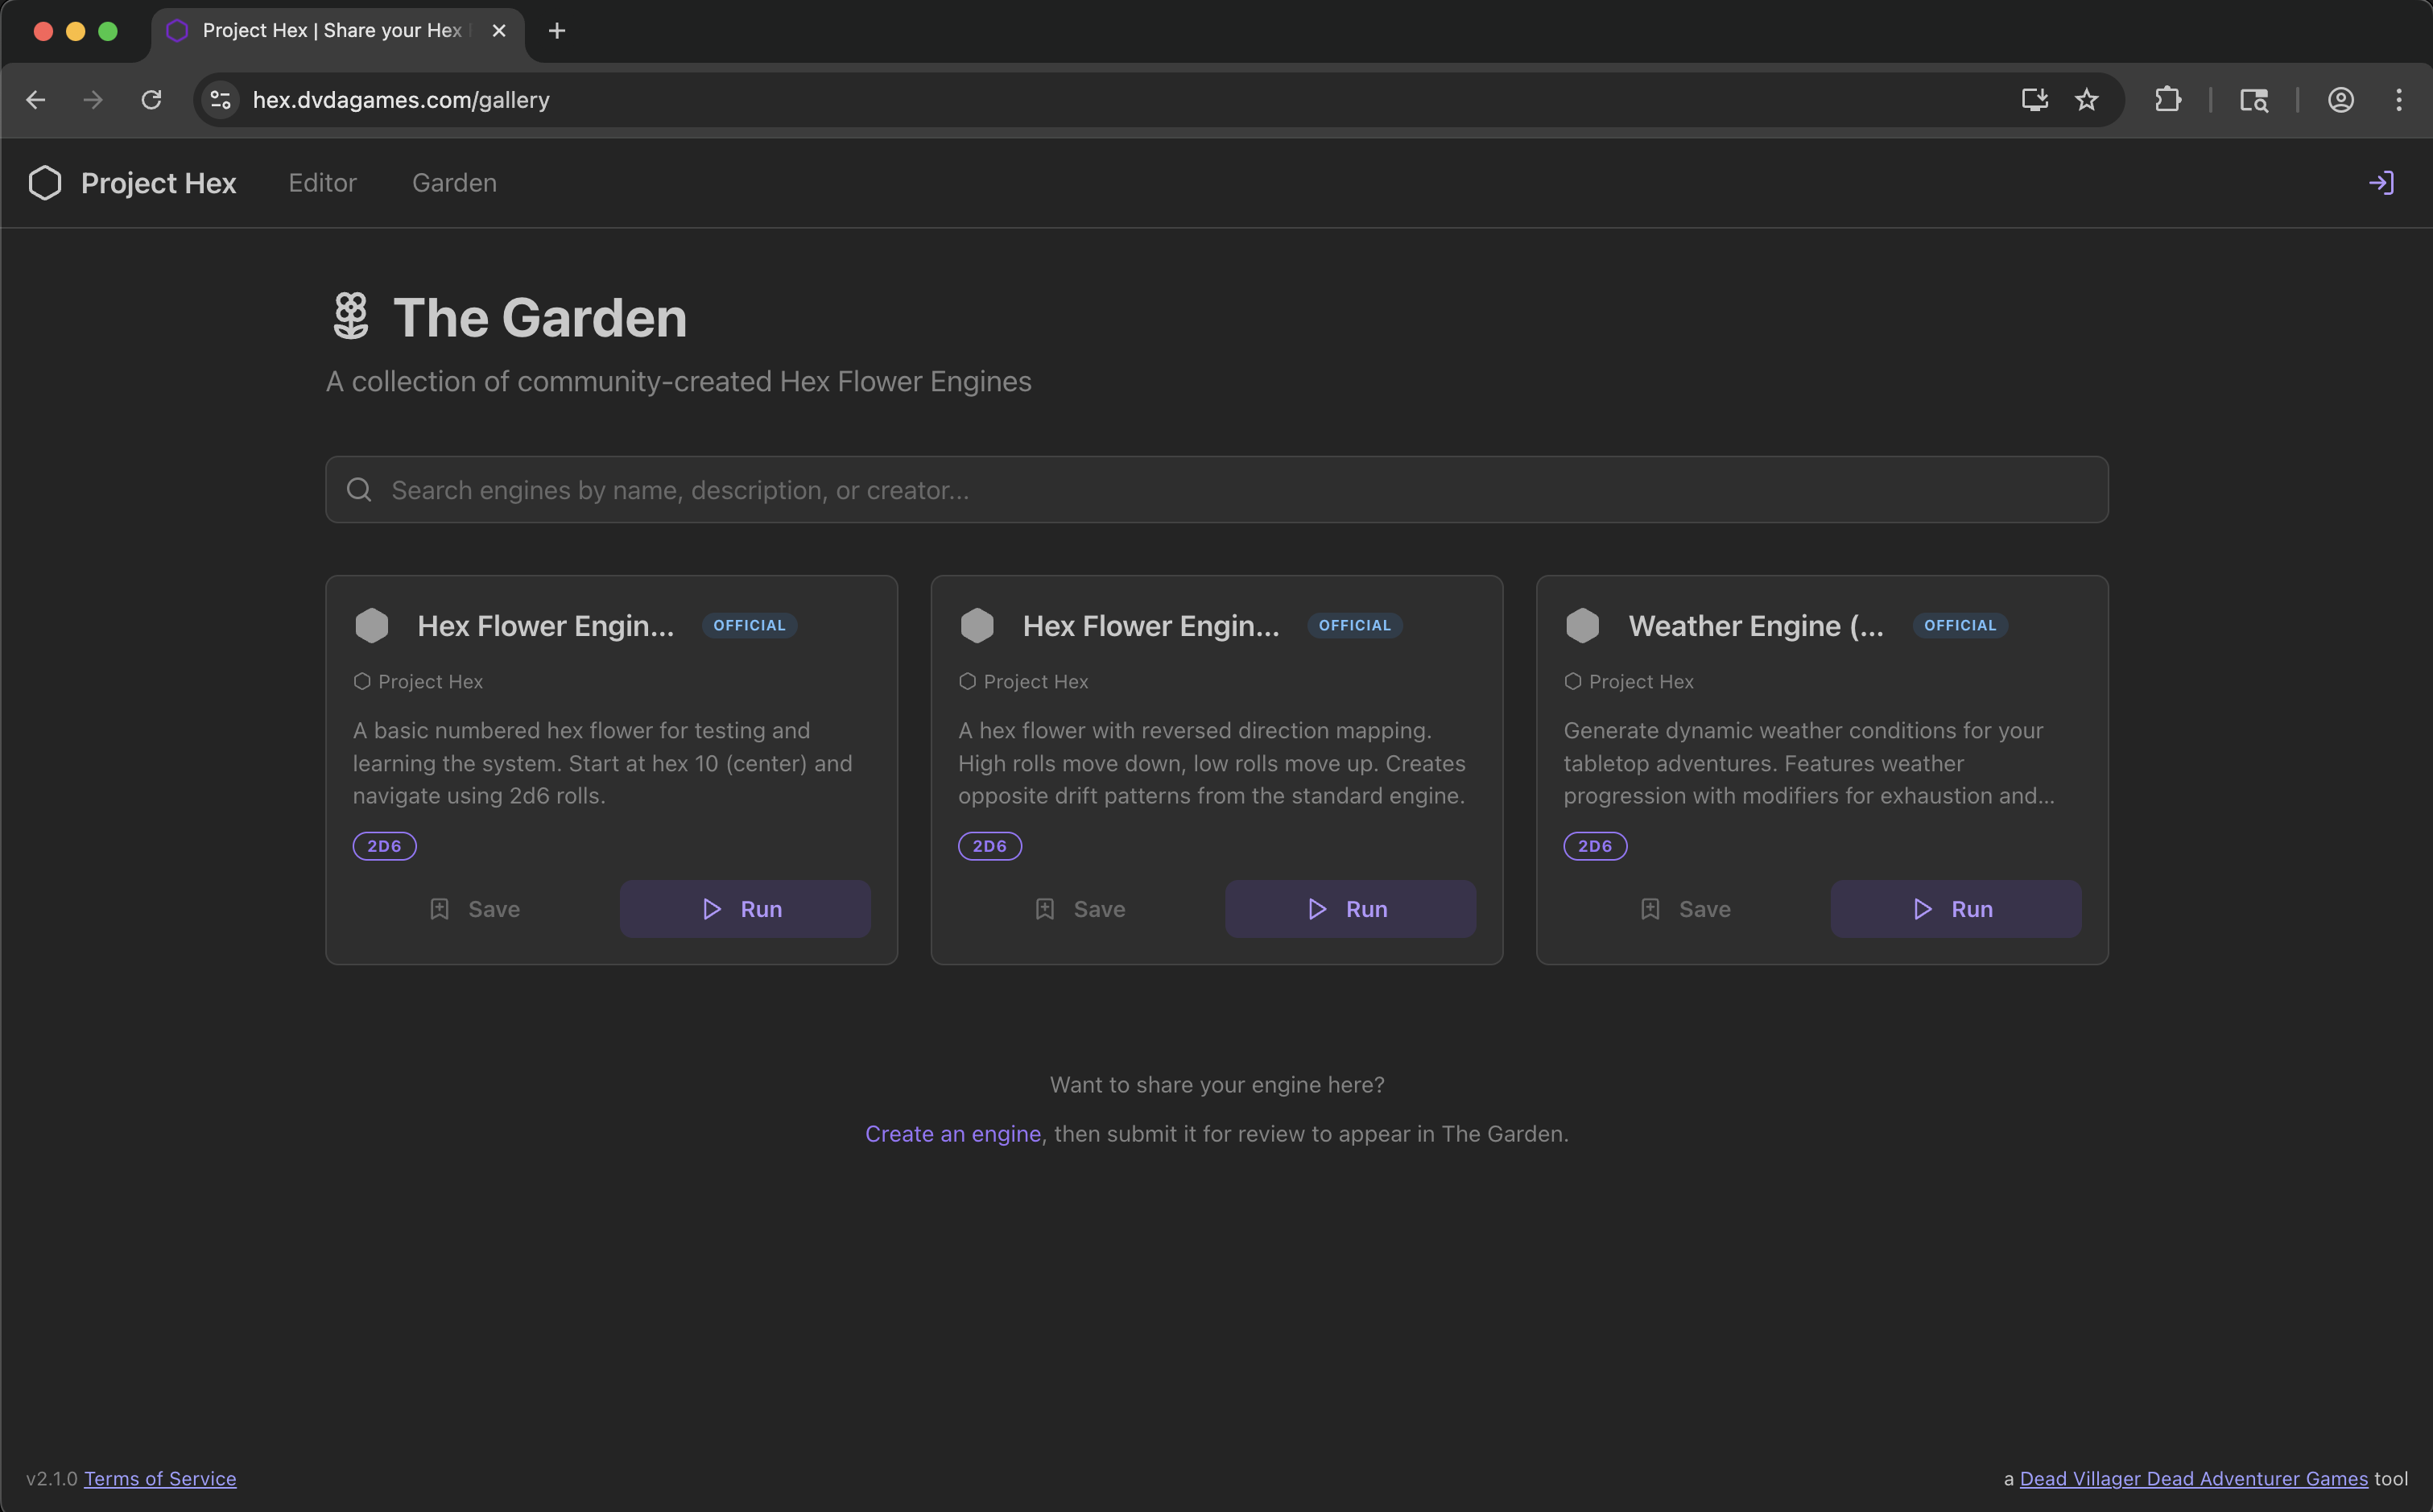Open the browser extensions puzzle icon

pyautogui.click(x=2169, y=99)
